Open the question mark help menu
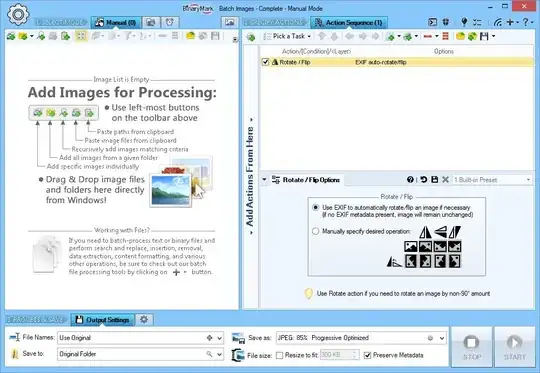 pyautogui.click(x=527, y=22)
